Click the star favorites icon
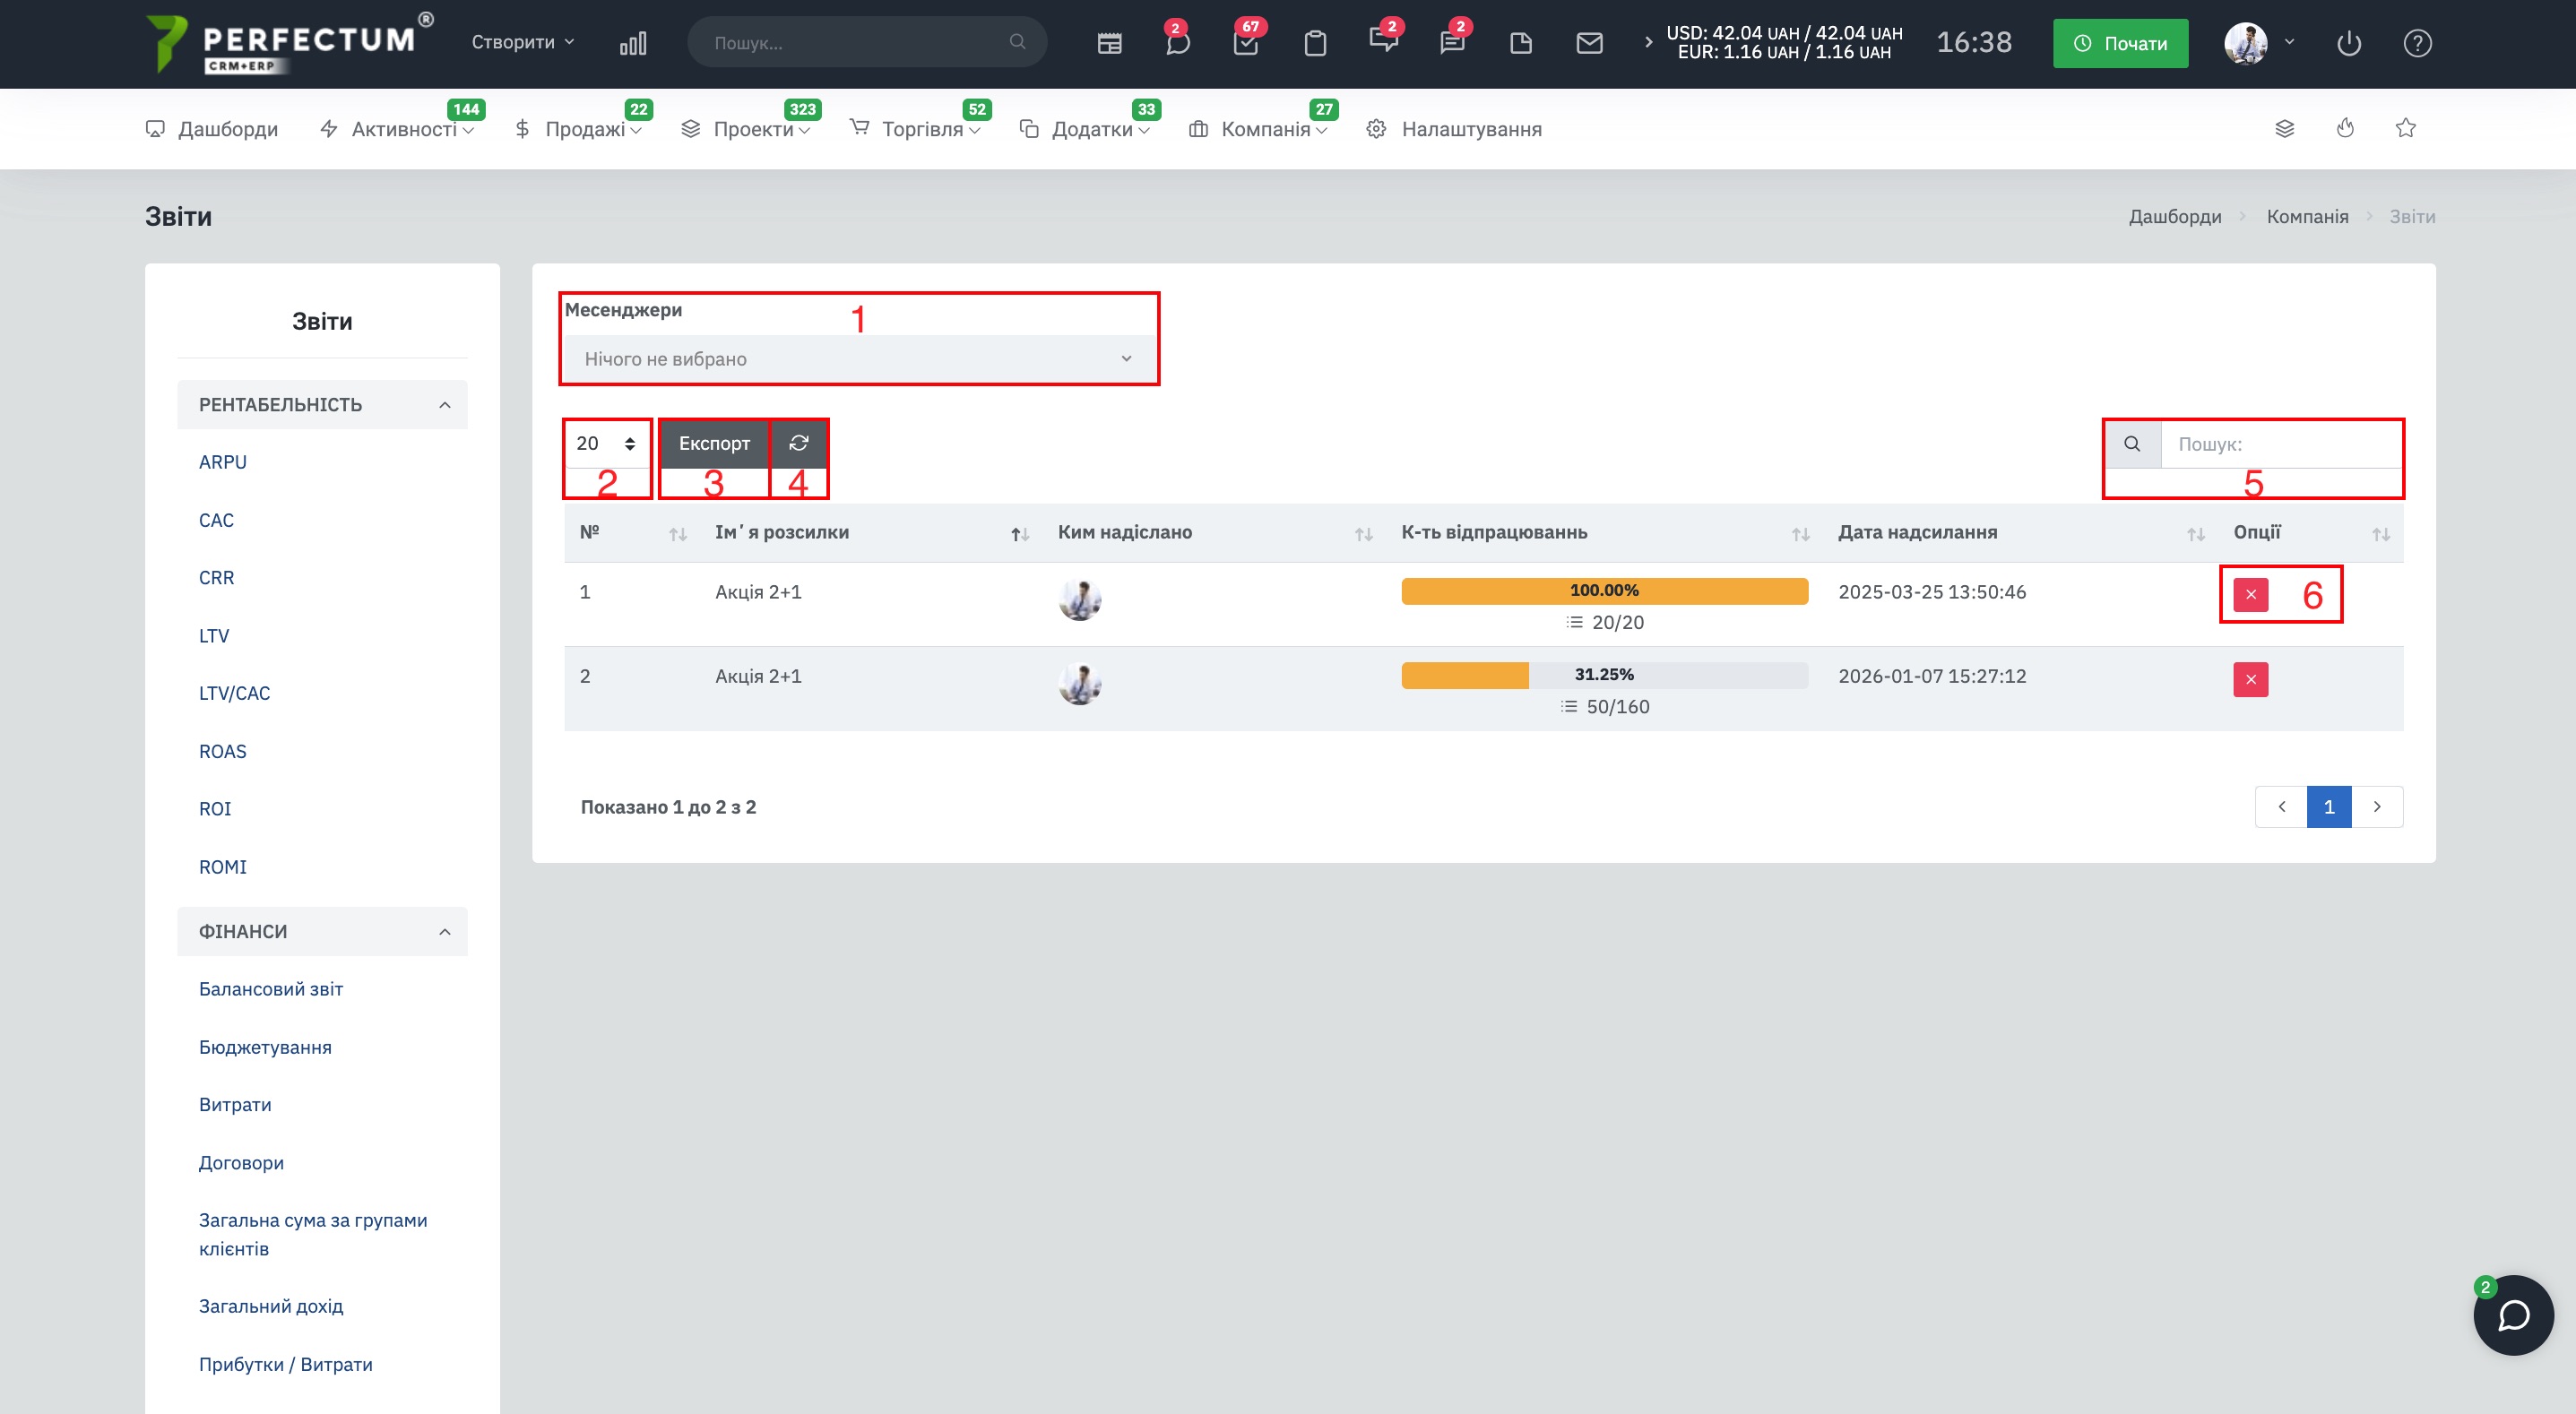The image size is (2576, 1414). [2405, 128]
